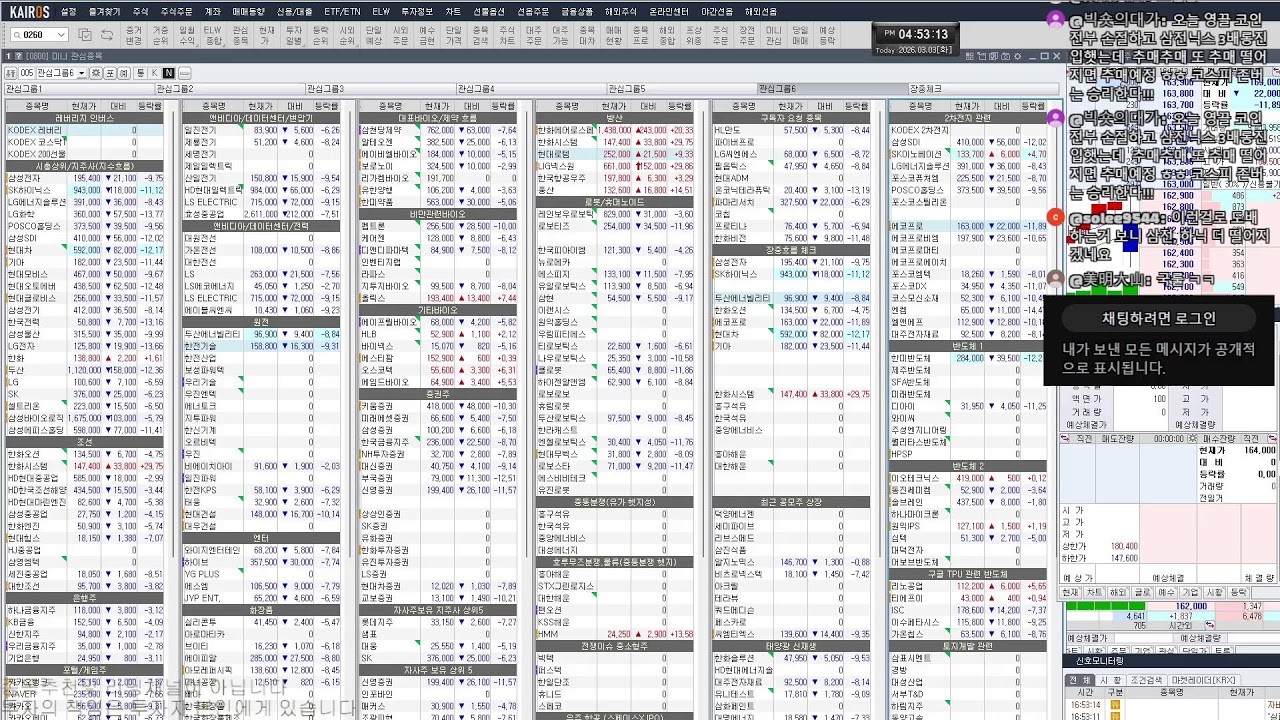Select the KODEX 레버리지 row

[85, 130]
